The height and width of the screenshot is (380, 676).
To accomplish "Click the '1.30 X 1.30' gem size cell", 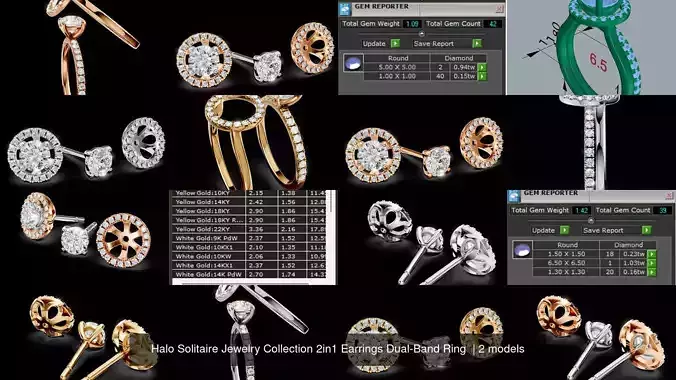I will pos(566,272).
